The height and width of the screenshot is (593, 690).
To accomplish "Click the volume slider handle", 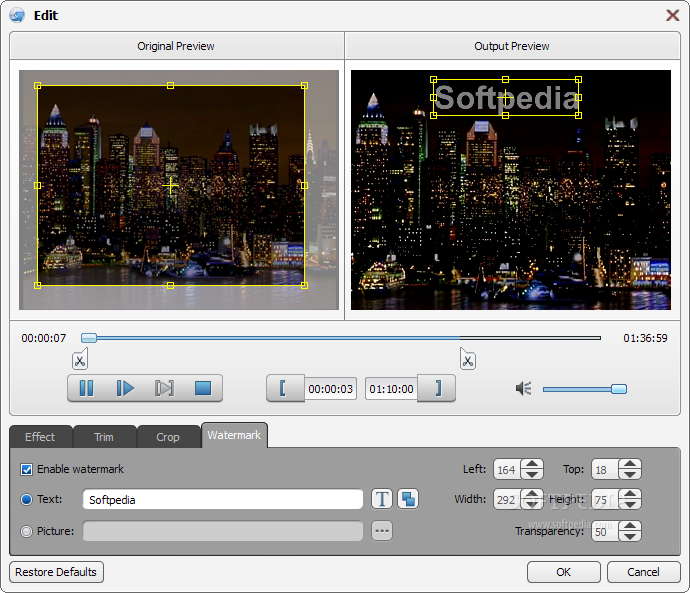I will (x=619, y=389).
